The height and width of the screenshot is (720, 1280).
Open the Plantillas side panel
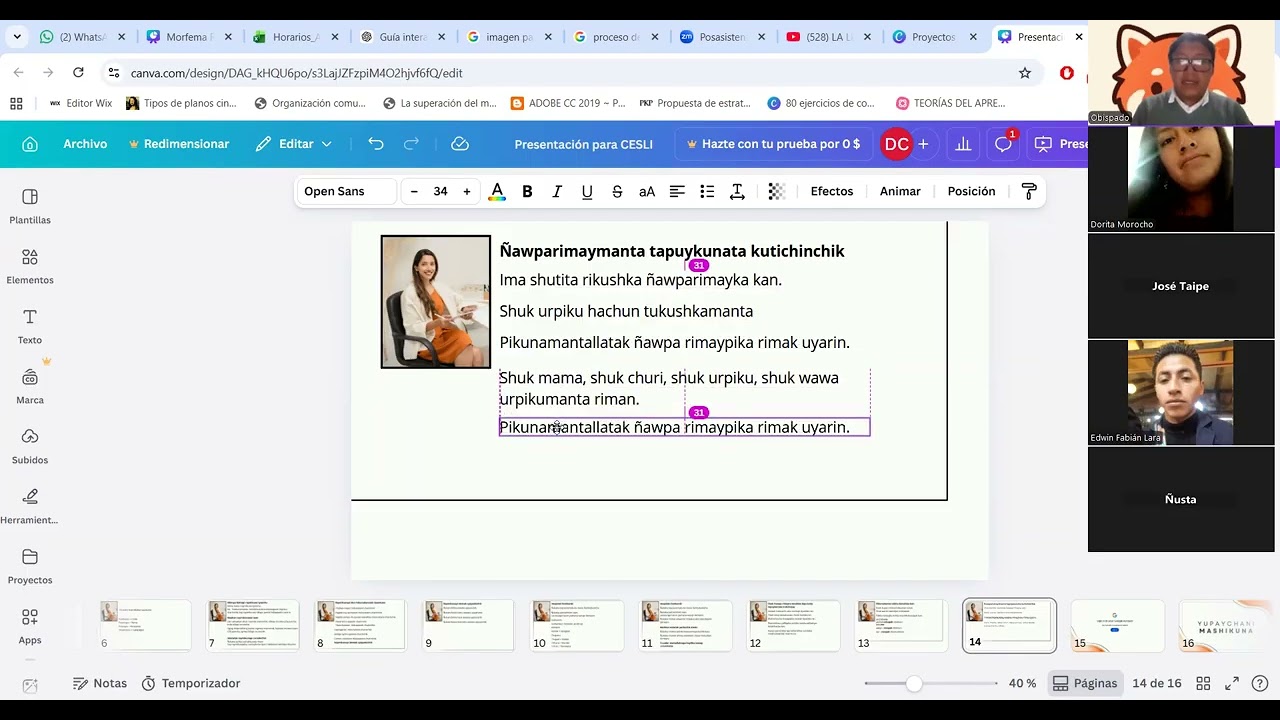tap(30, 206)
